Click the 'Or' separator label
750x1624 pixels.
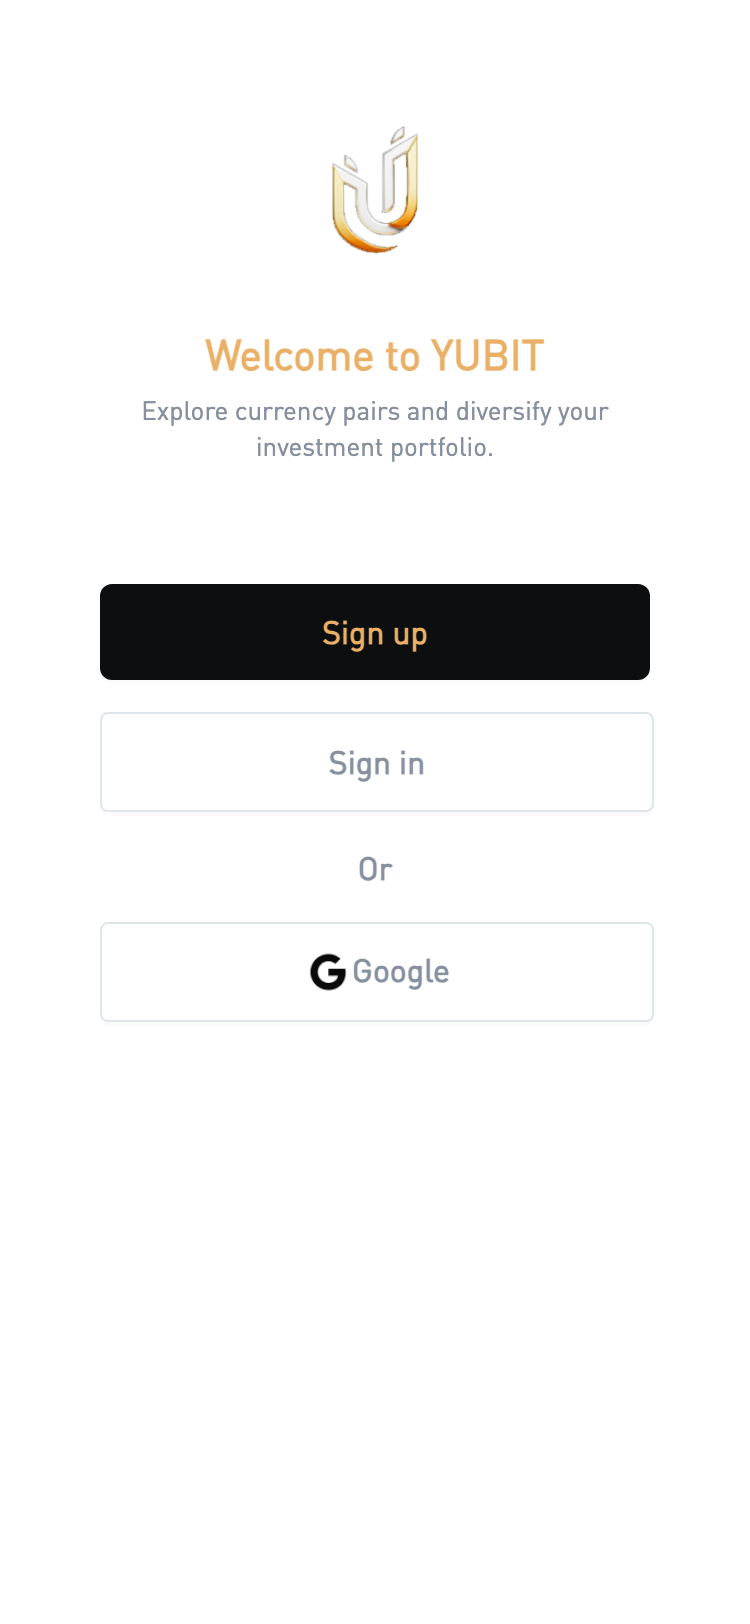tap(375, 869)
